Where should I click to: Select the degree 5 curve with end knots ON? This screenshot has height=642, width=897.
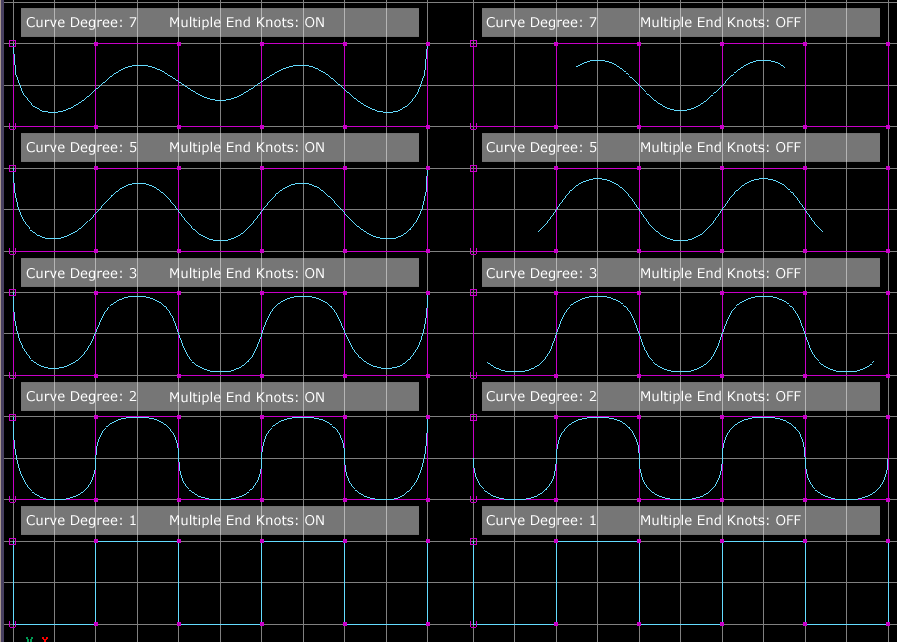point(137,185)
